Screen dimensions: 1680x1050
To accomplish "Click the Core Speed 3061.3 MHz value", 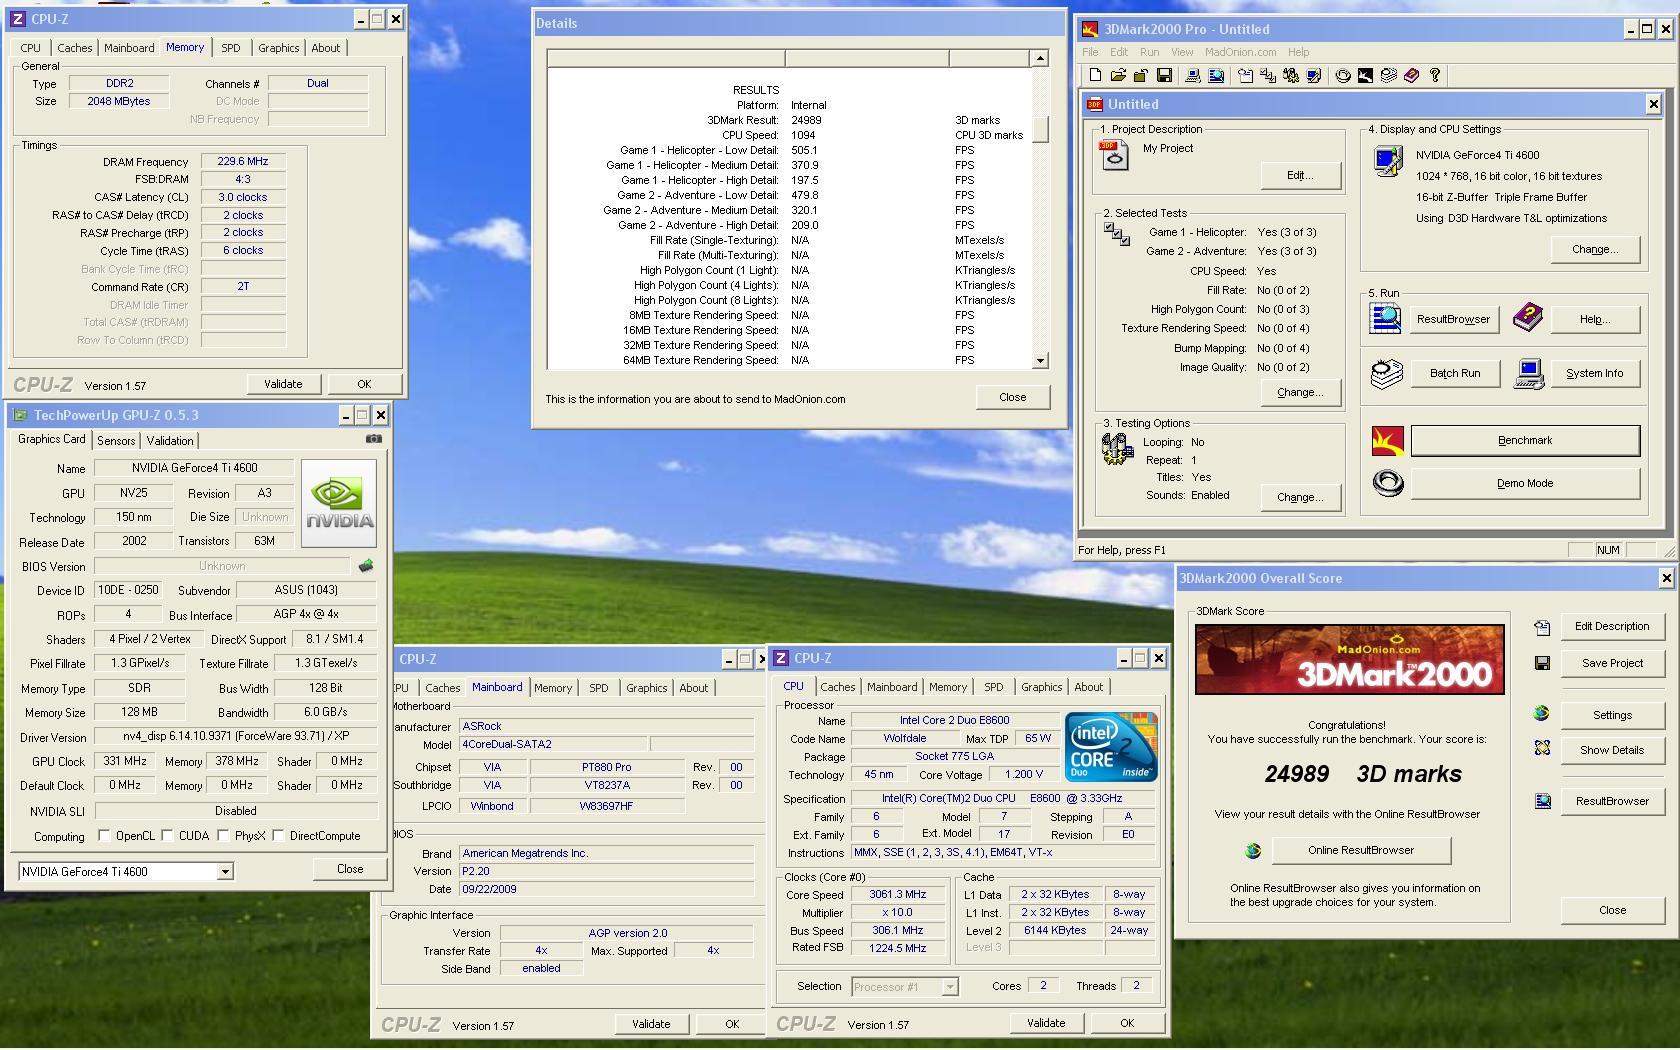I will point(897,895).
